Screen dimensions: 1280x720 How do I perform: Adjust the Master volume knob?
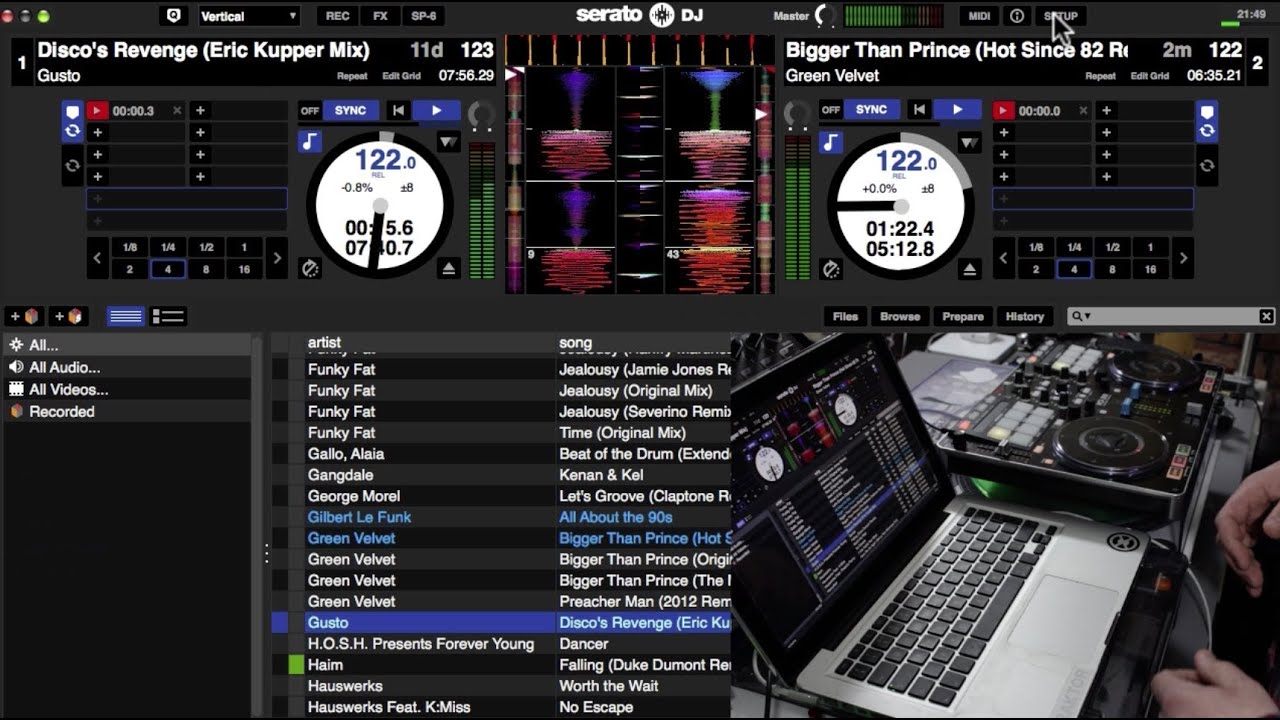(826, 15)
